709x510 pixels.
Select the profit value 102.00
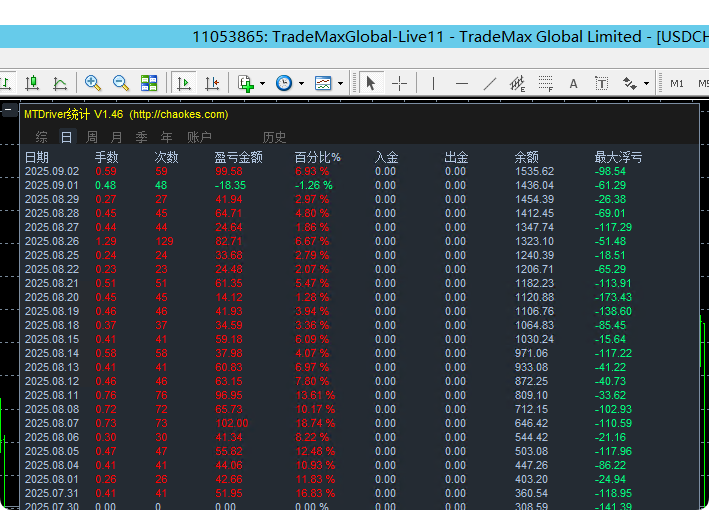pos(232,424)
